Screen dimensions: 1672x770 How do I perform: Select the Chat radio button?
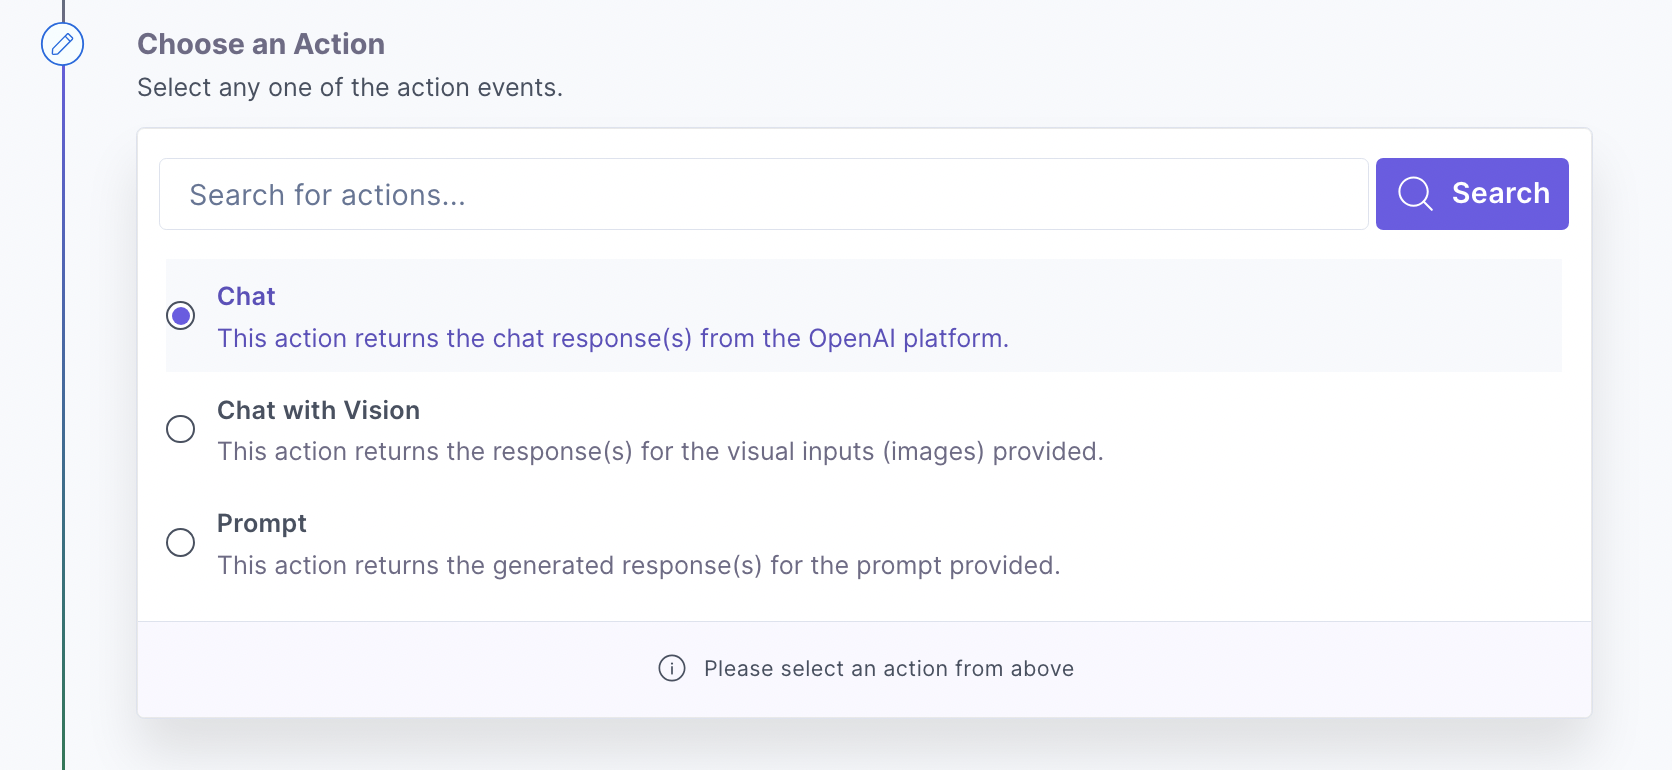click(x=181, y=316)
